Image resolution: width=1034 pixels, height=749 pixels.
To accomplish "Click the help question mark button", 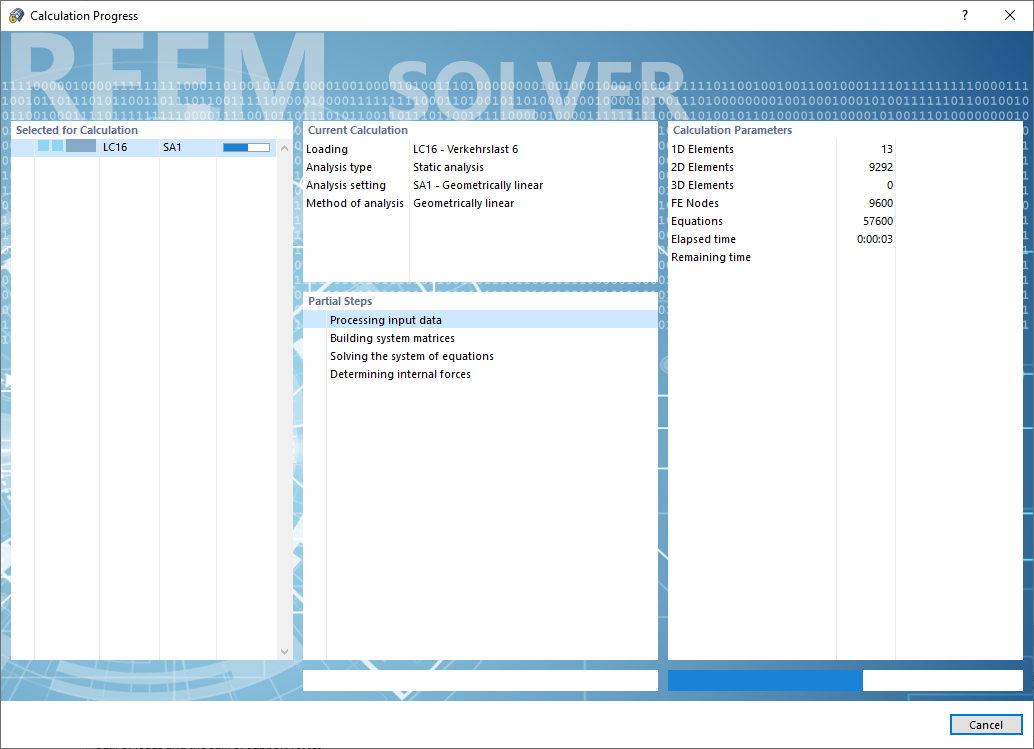I will pos(965,15).
